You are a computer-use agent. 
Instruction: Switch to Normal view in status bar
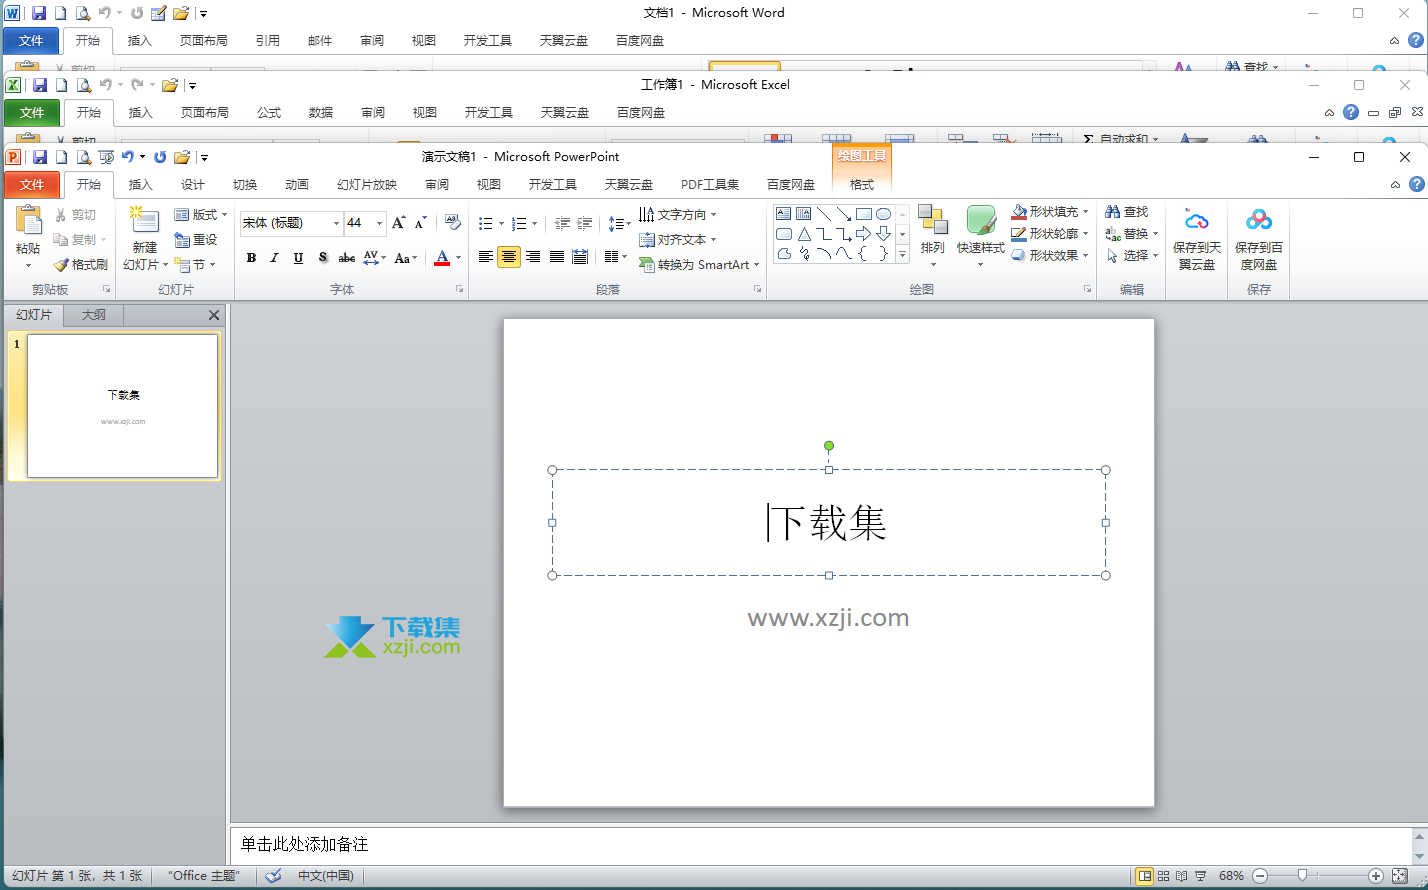coord(1146,875)
